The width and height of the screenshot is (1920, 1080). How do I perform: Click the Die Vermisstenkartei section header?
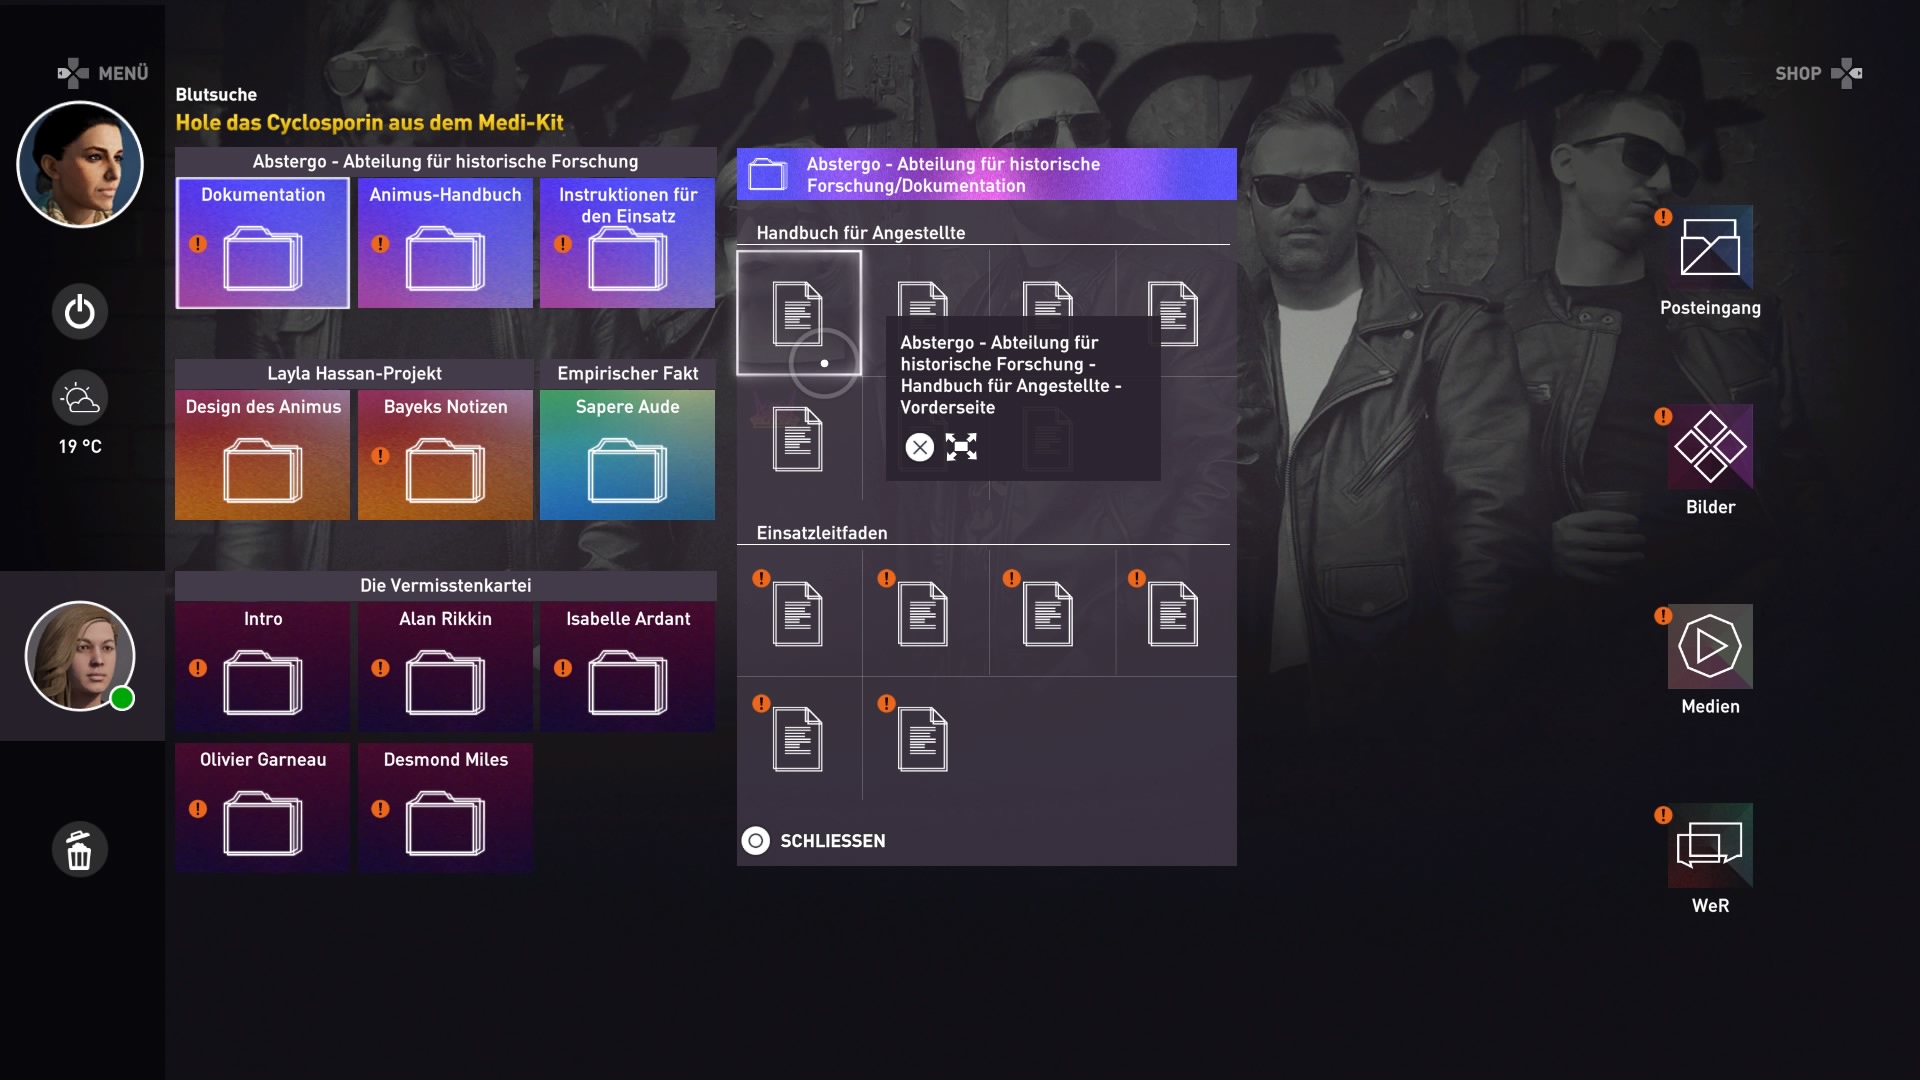pos(445,585)
